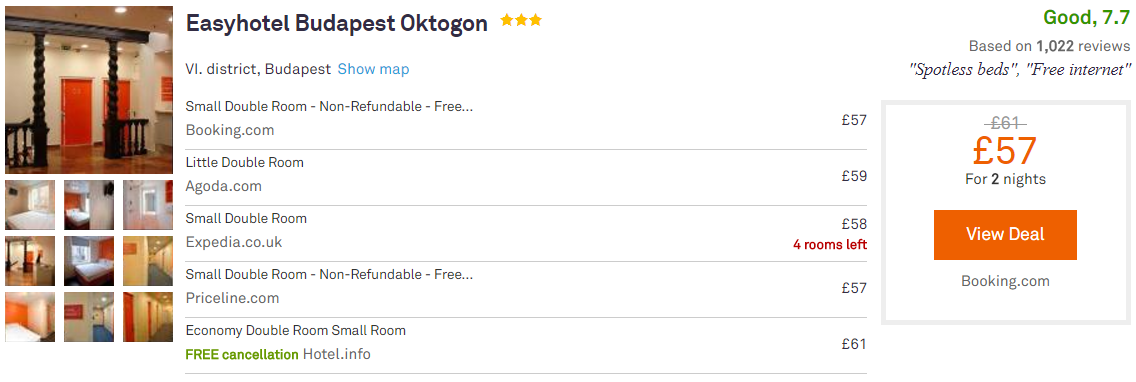
Task: Click the Good, 7.7 rating score
Action: [1087, 17]
